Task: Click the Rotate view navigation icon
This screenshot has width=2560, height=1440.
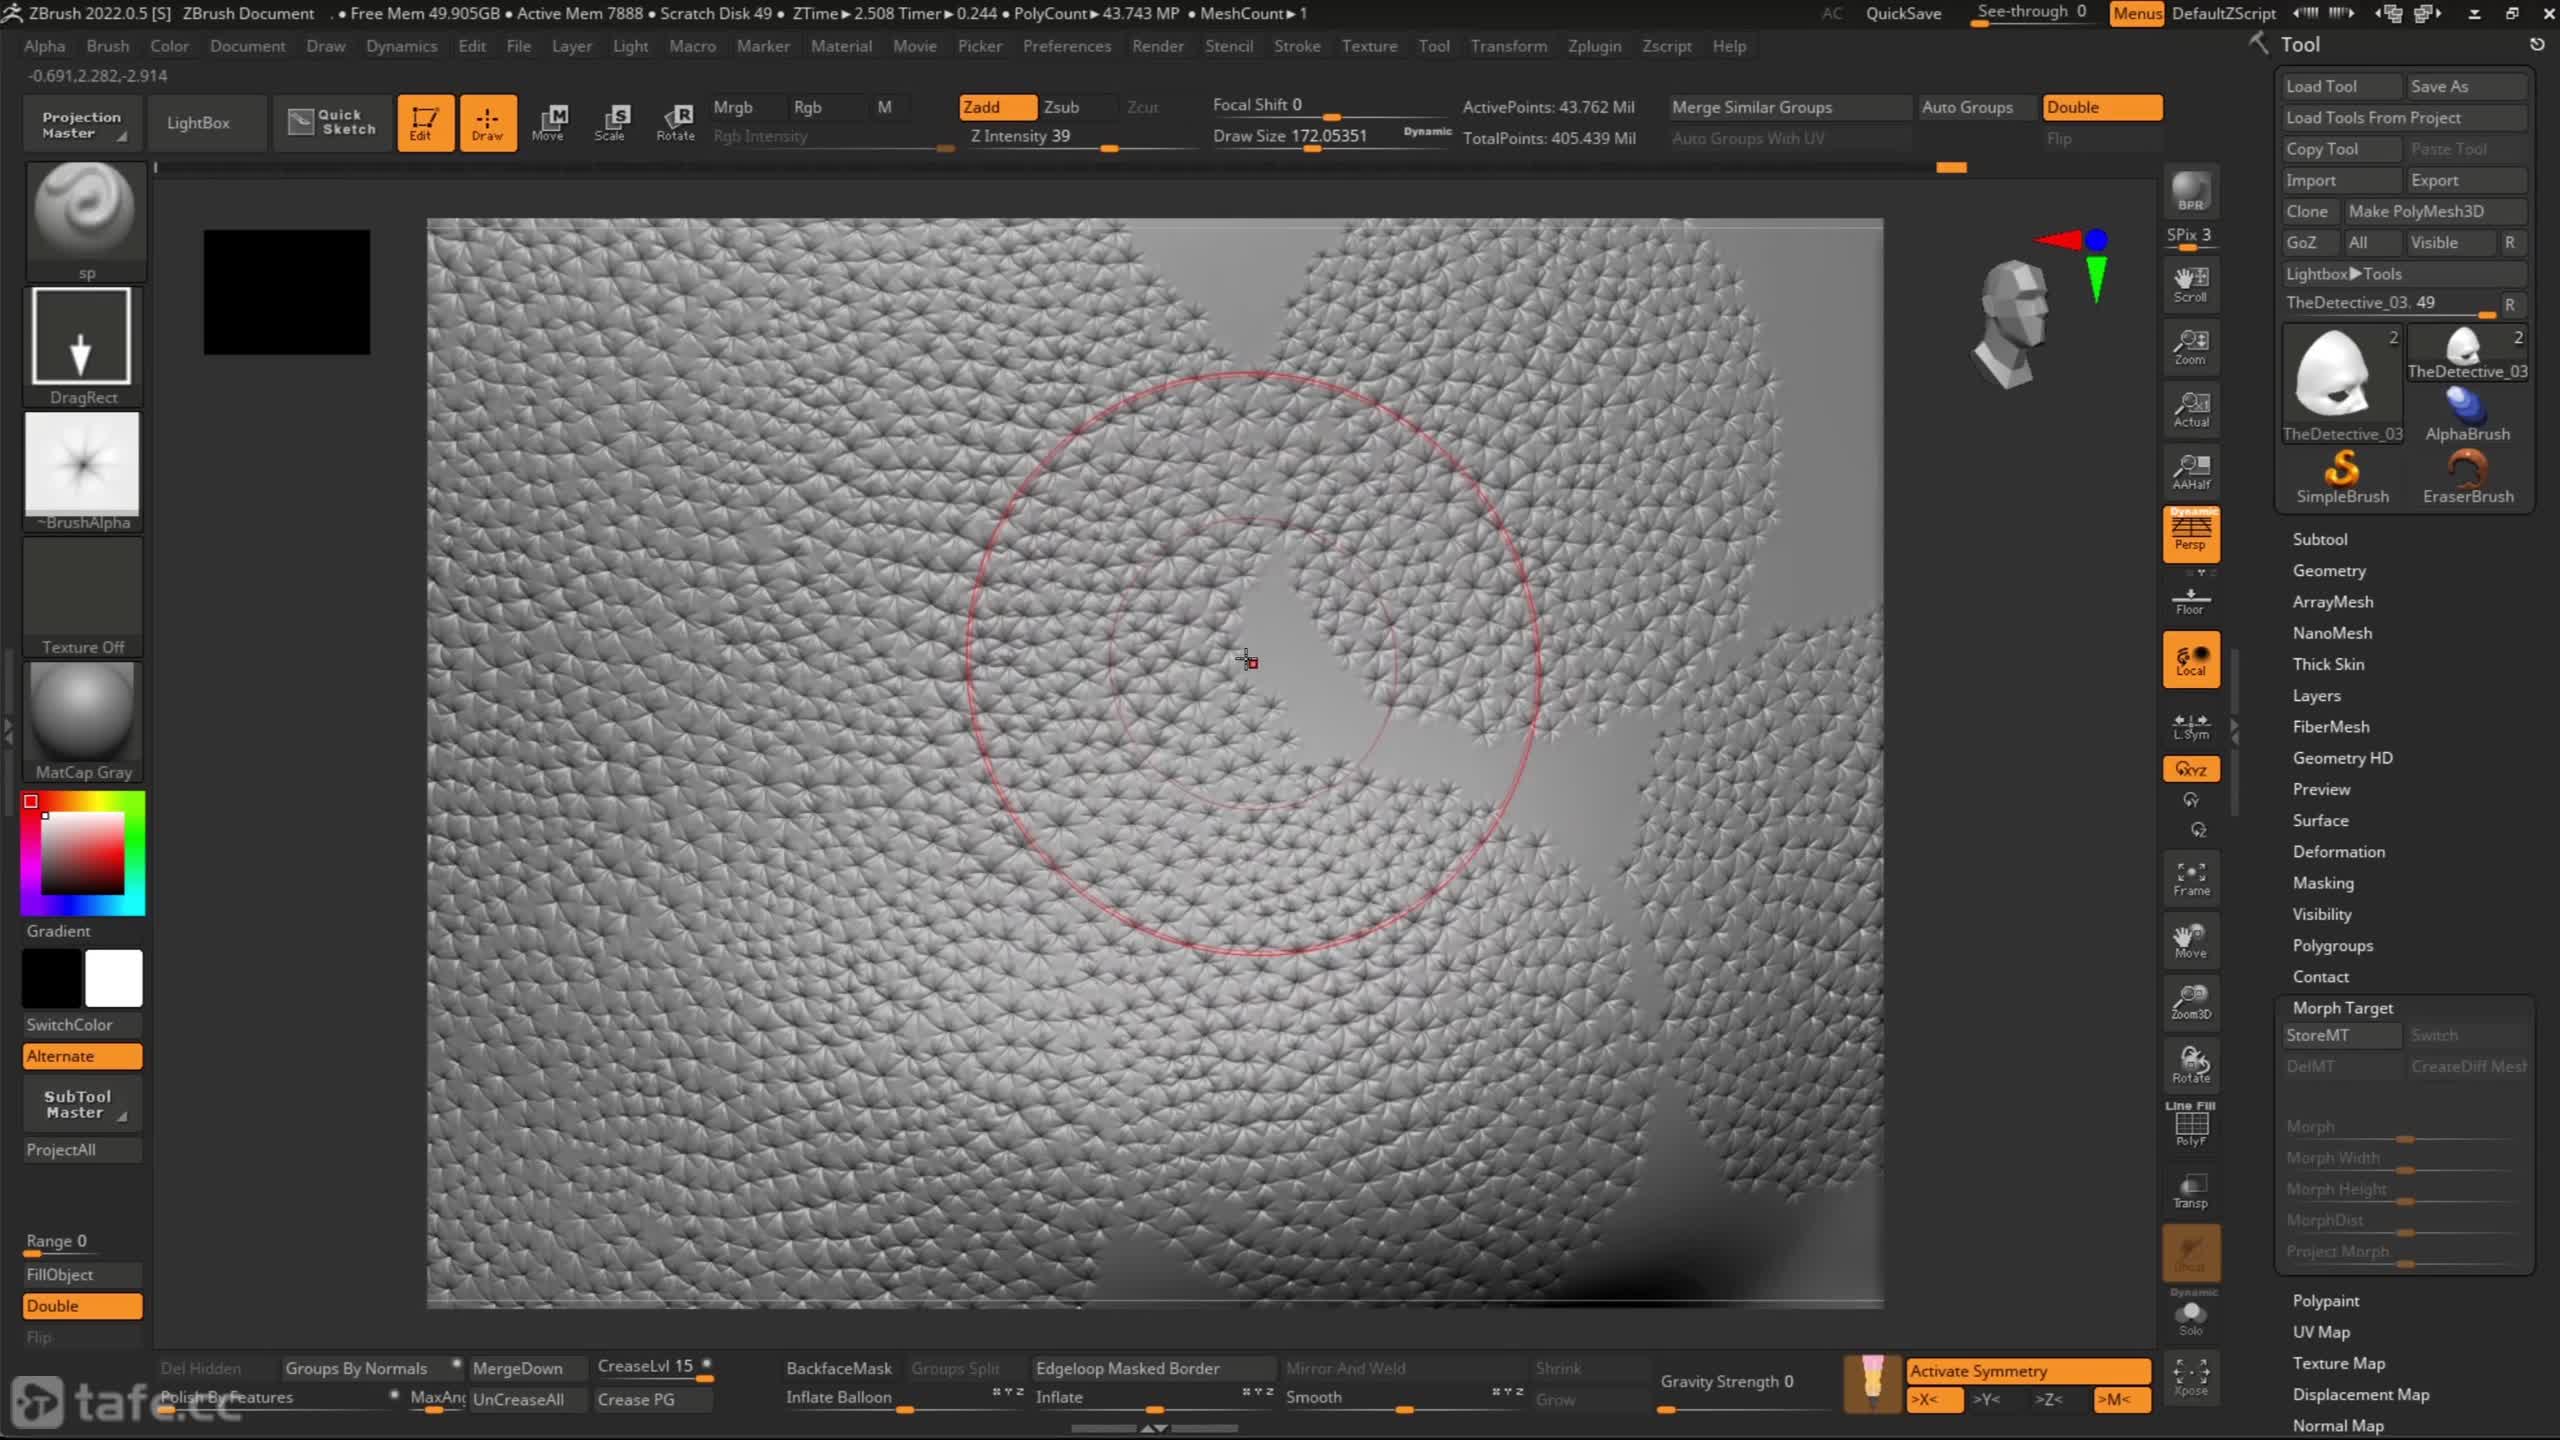Action: point(2190,1065)
